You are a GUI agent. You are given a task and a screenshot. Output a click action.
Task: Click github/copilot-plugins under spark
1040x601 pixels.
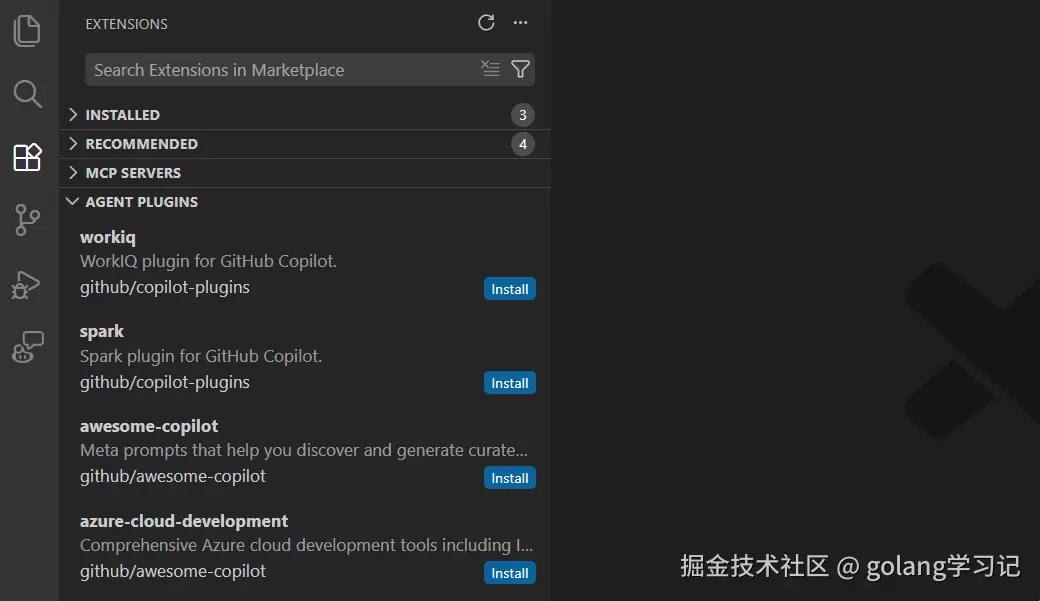pos(164,383)
